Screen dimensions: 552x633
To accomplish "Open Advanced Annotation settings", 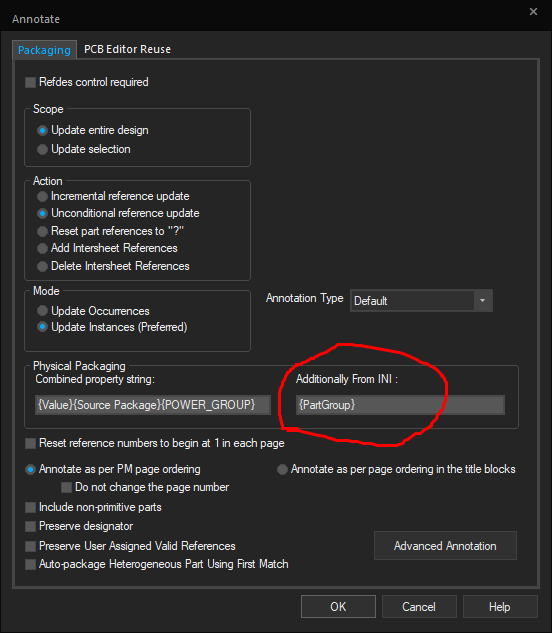I will coord(445,546).
